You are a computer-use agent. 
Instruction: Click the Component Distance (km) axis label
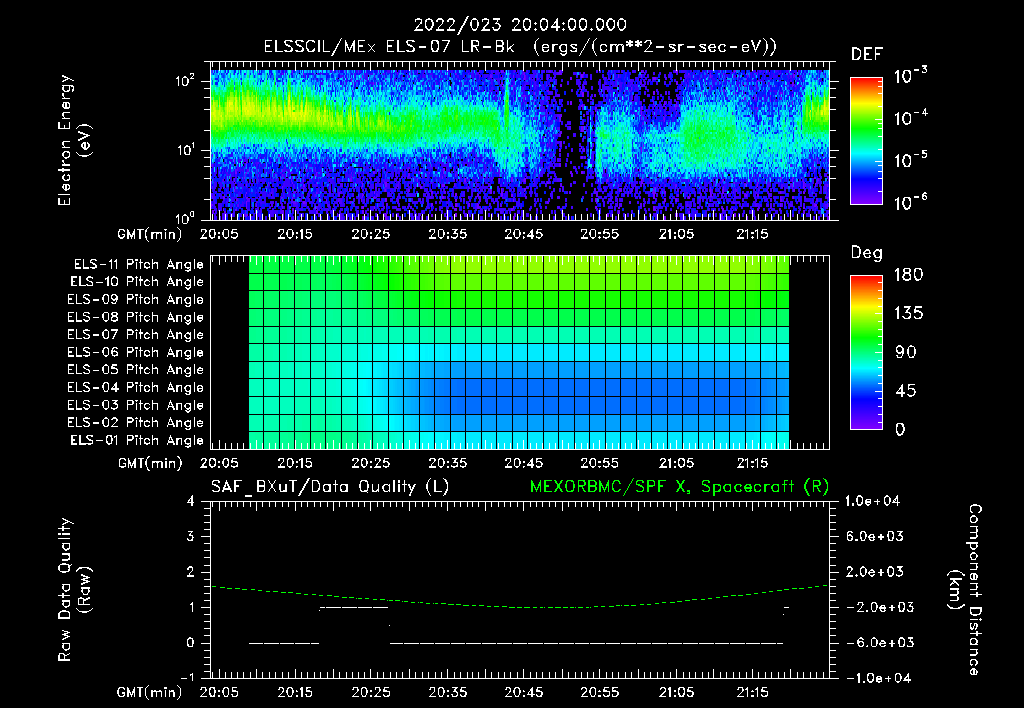(x=965, y=590)
